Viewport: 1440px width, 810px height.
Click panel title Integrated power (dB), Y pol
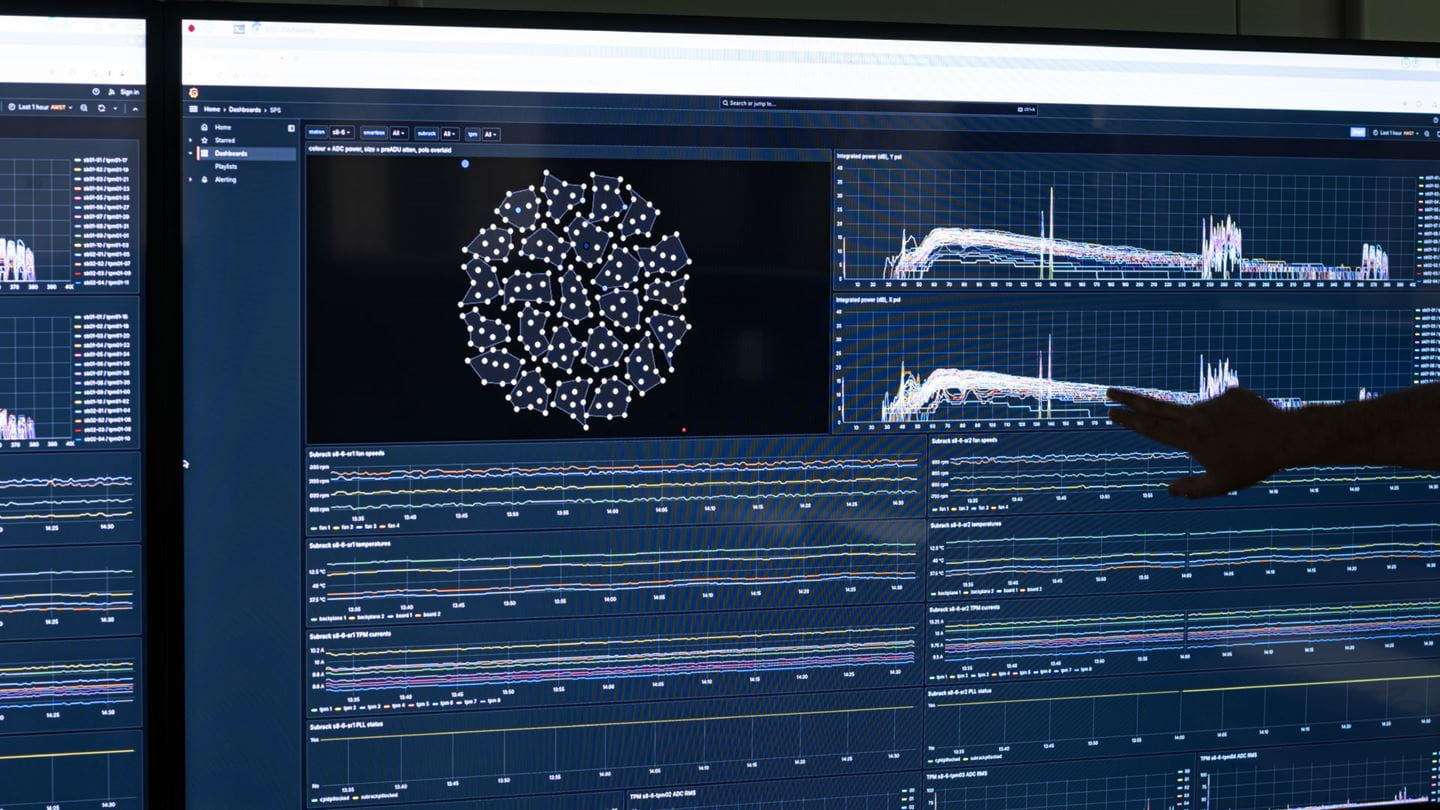click(x=870, y=156)
